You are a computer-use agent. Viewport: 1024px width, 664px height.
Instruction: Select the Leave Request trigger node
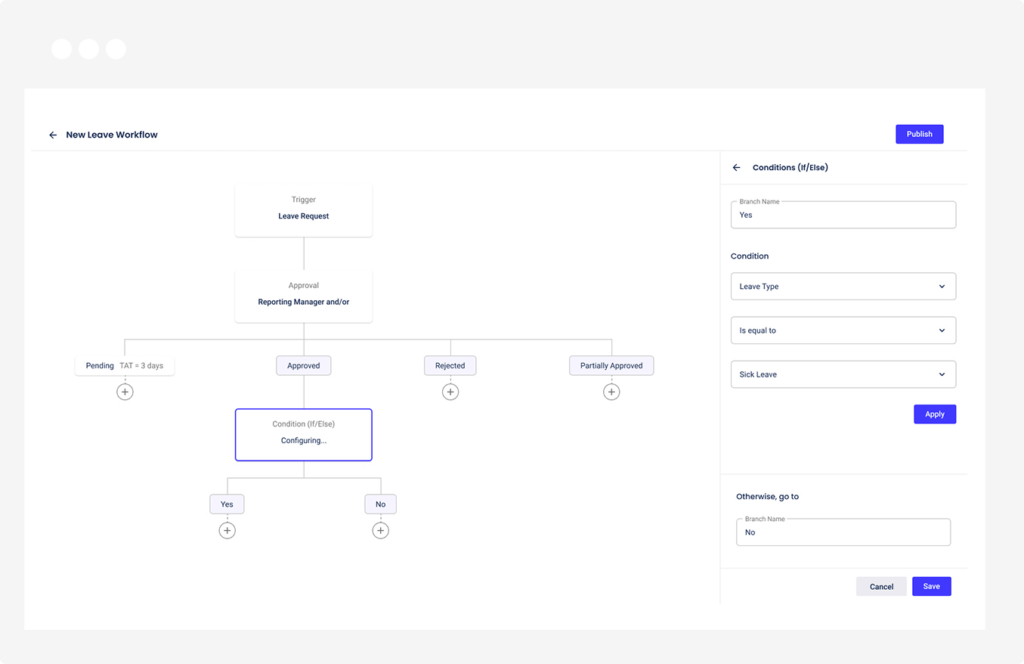click(x=303, y=208)
